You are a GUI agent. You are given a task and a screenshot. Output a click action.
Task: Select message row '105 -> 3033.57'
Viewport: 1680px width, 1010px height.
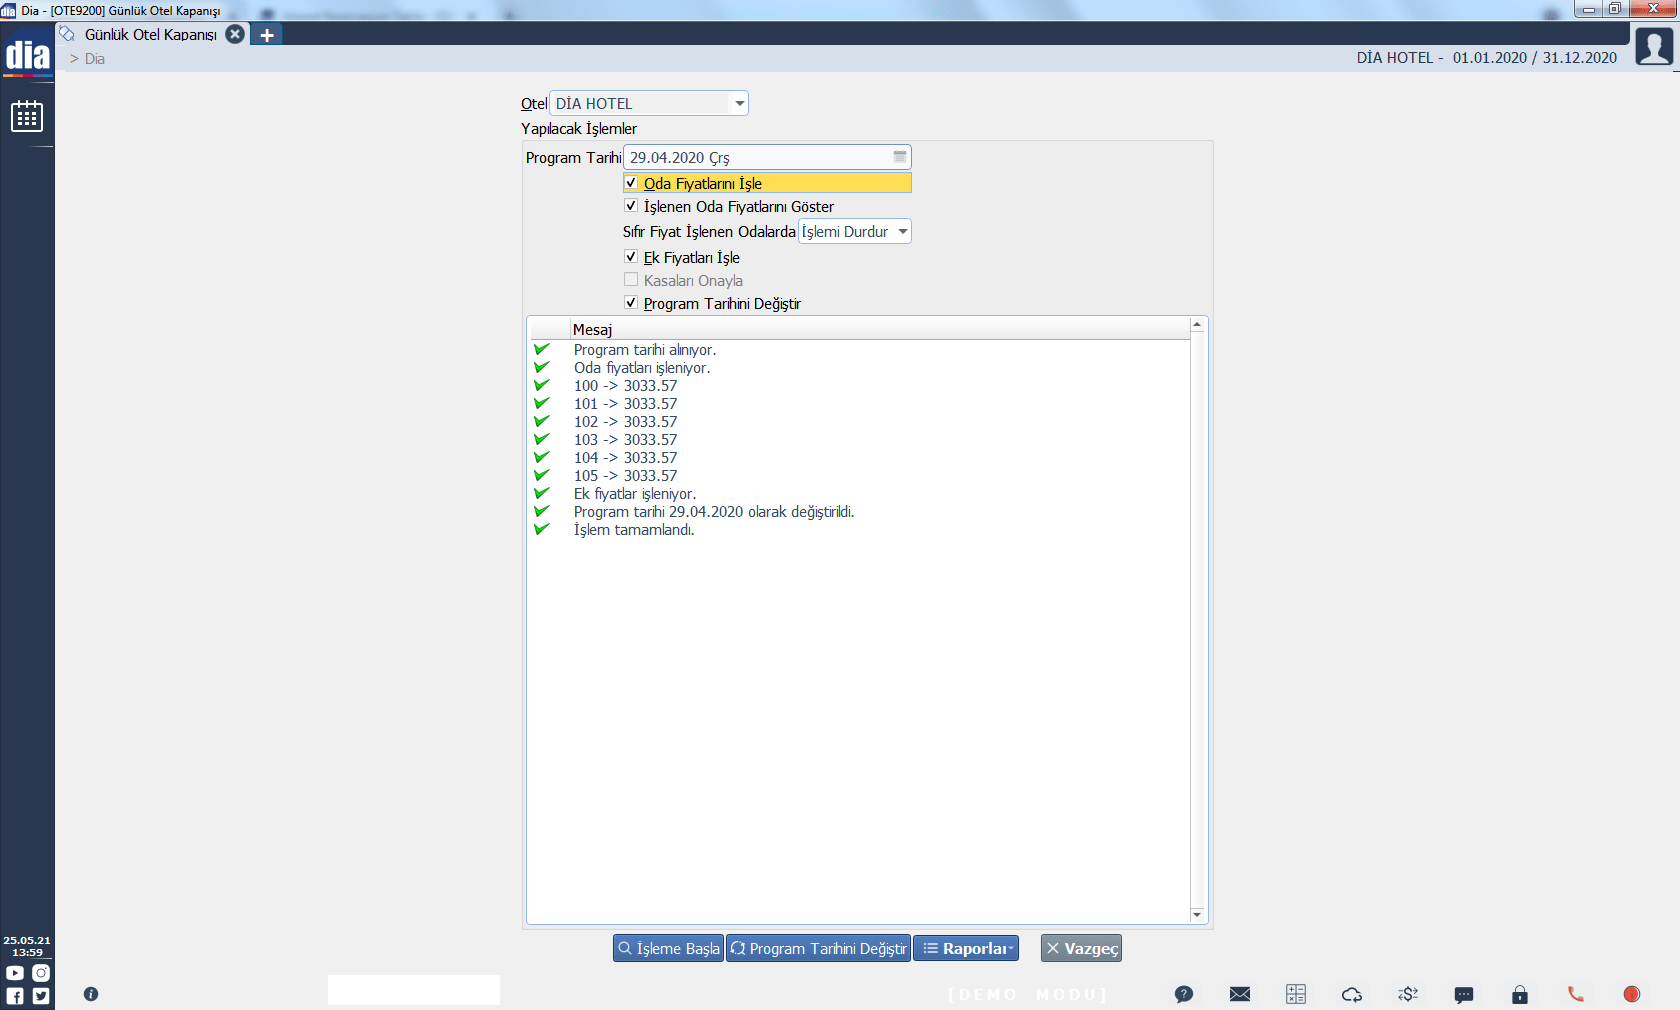point(860,476)
